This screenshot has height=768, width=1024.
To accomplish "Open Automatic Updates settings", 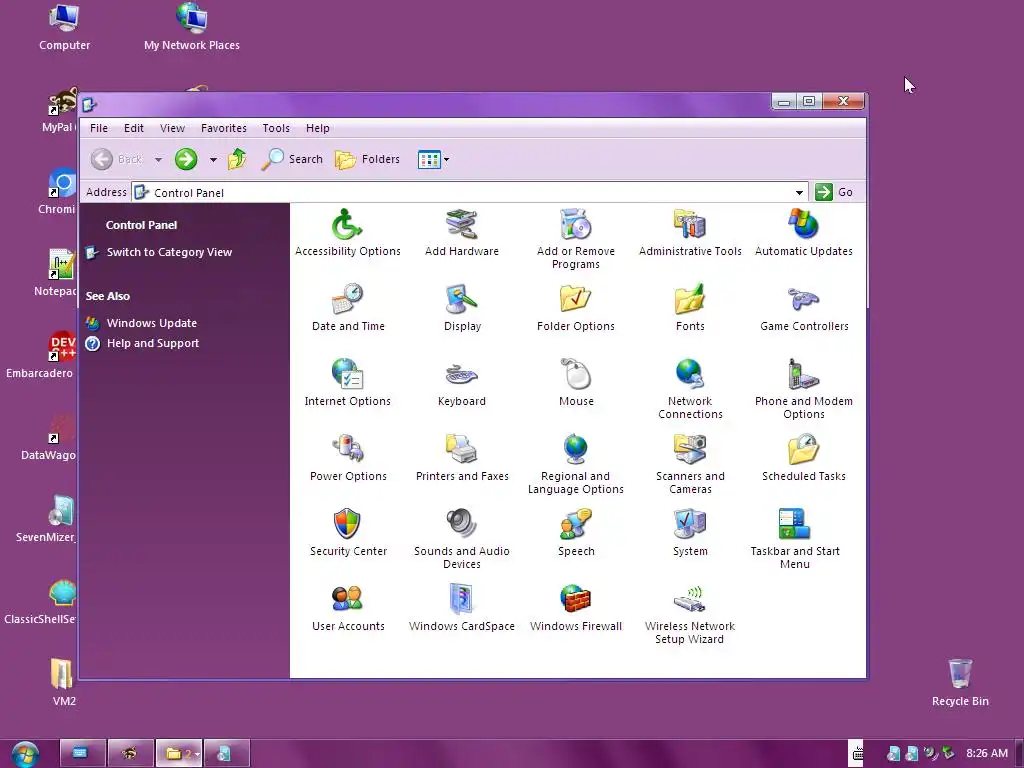I will 803,233.
